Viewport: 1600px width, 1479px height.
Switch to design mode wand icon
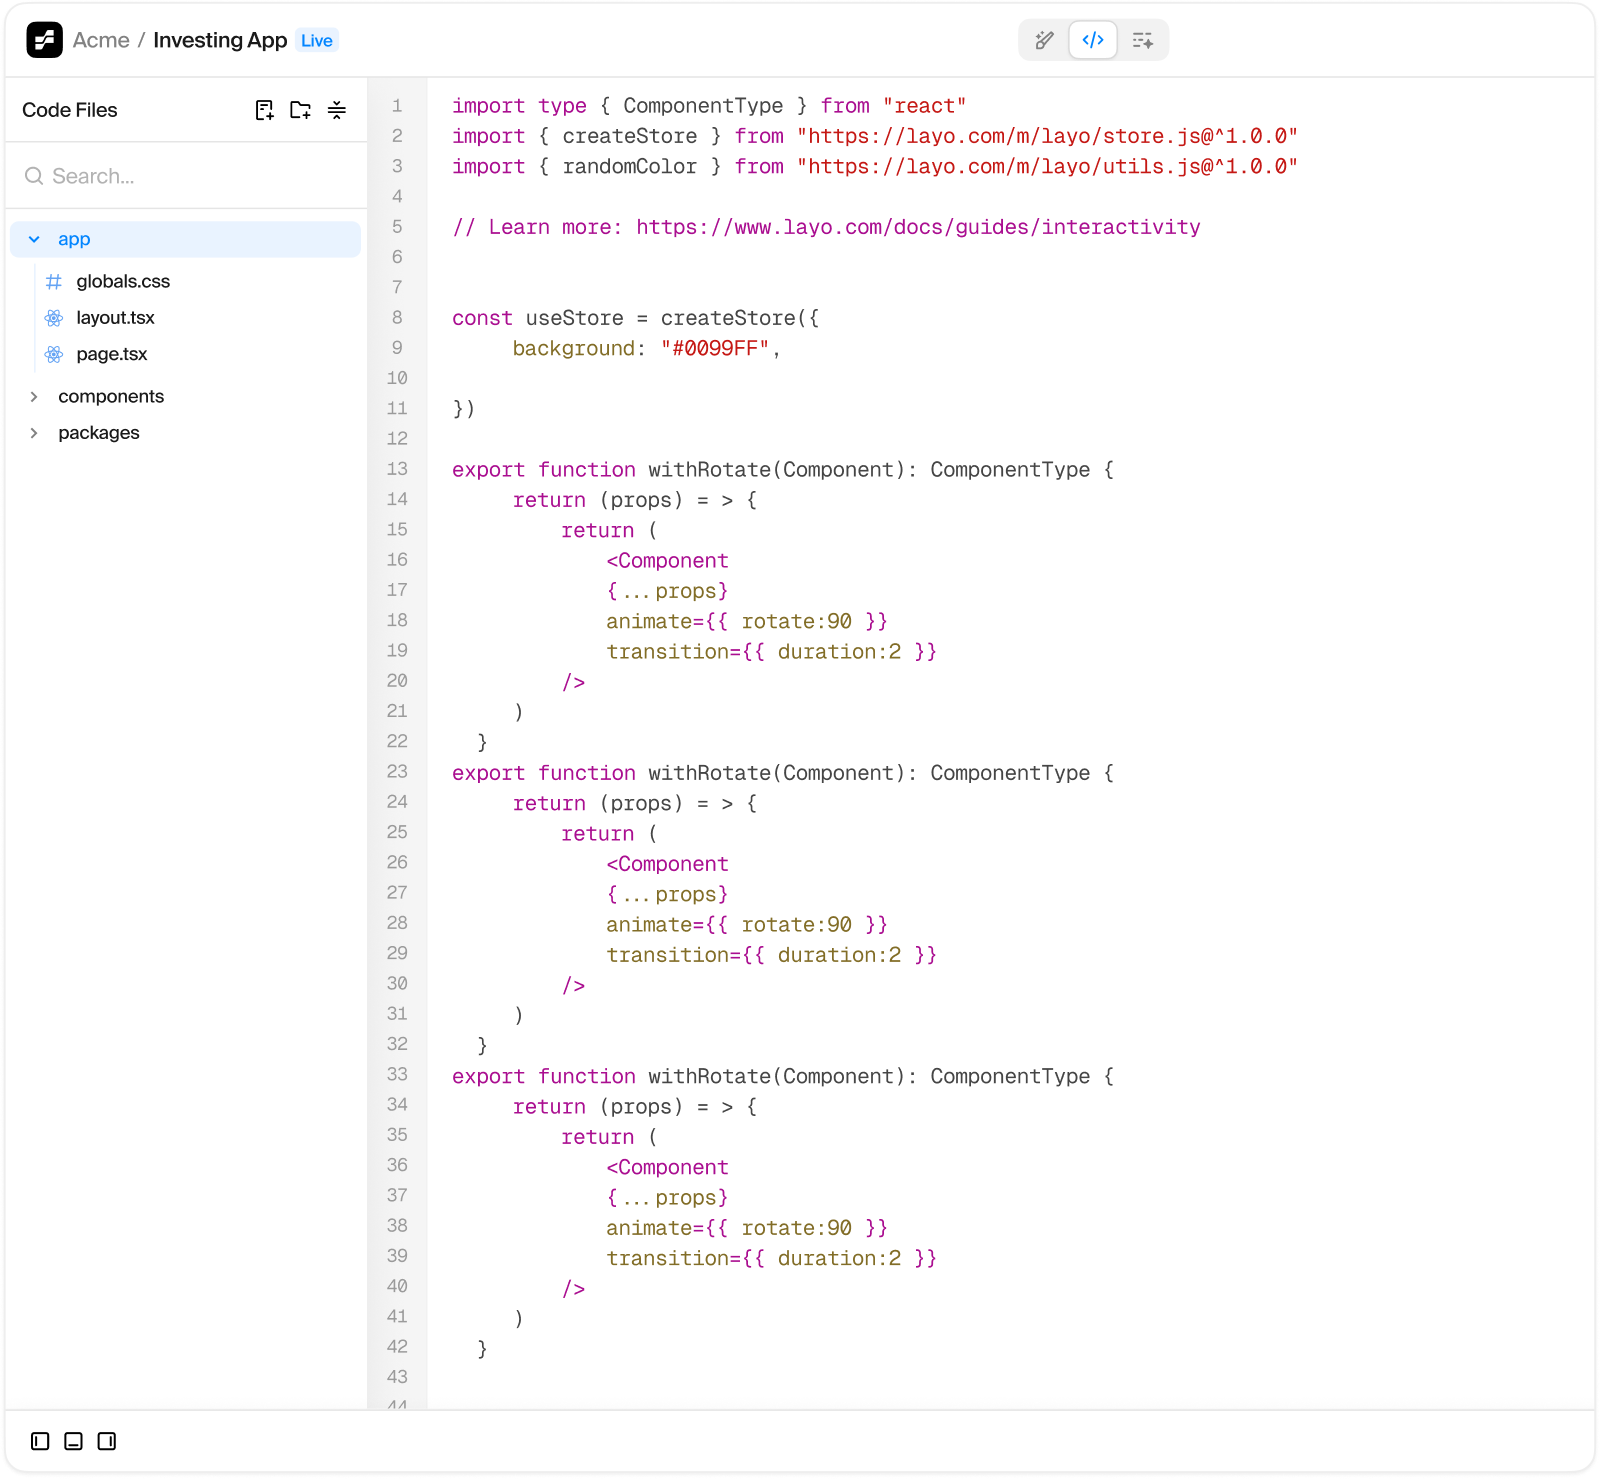coord(1044,40)
